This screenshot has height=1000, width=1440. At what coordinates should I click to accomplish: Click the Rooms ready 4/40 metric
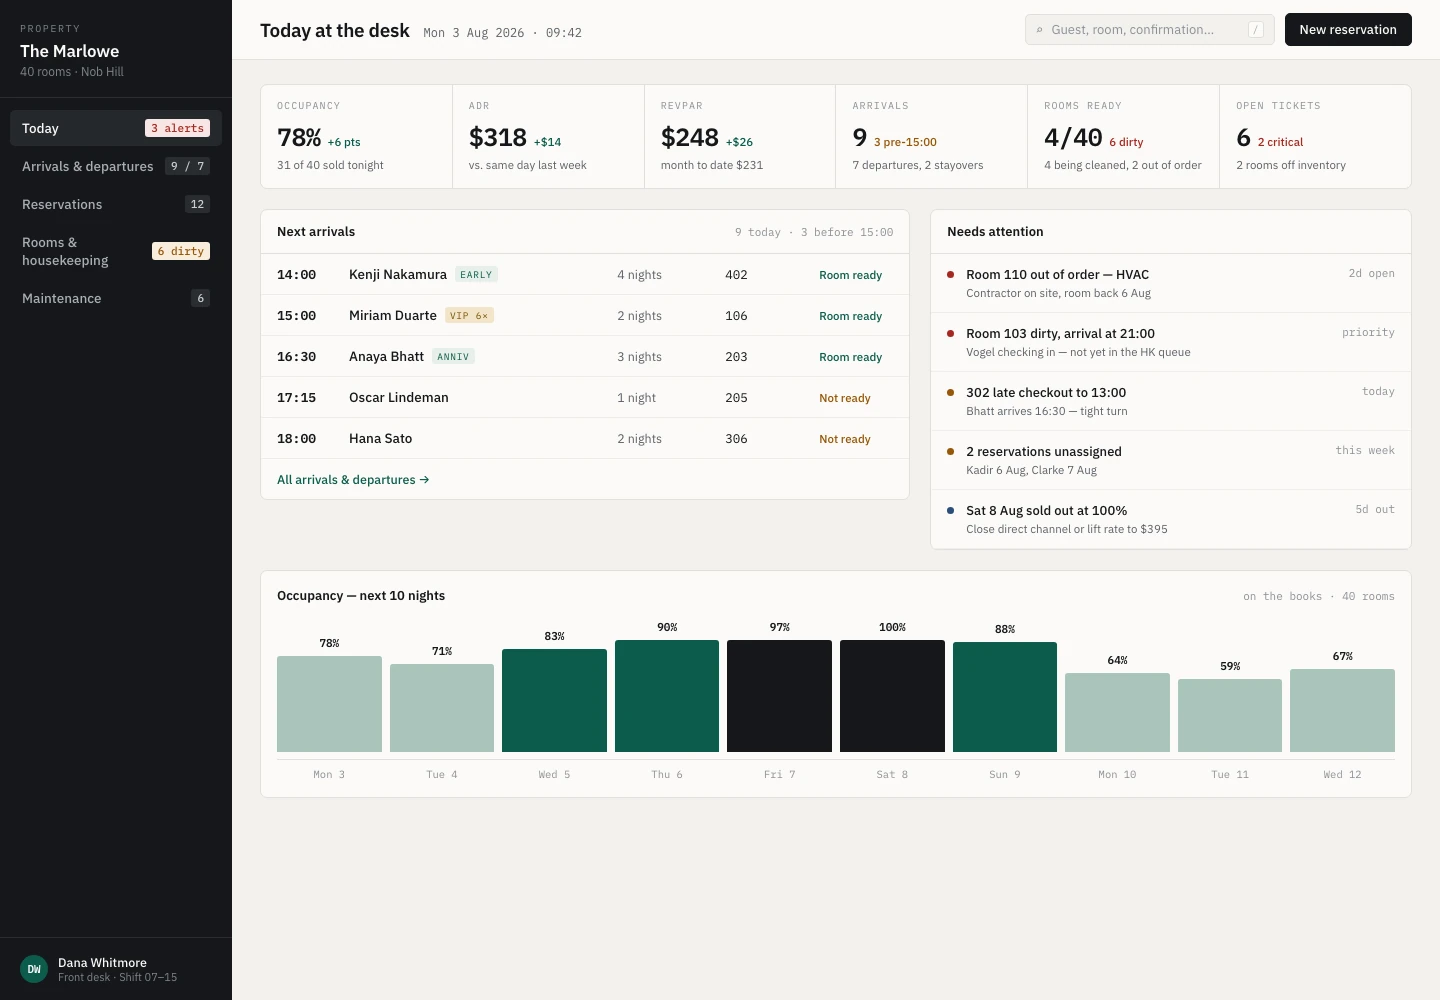coord(1124,136)
